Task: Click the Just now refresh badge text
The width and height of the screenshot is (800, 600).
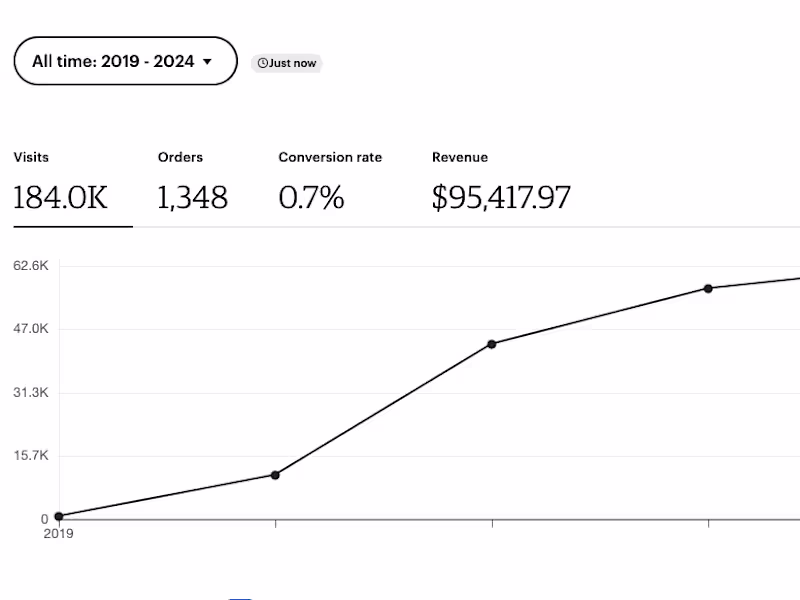Action: (292, 63)
